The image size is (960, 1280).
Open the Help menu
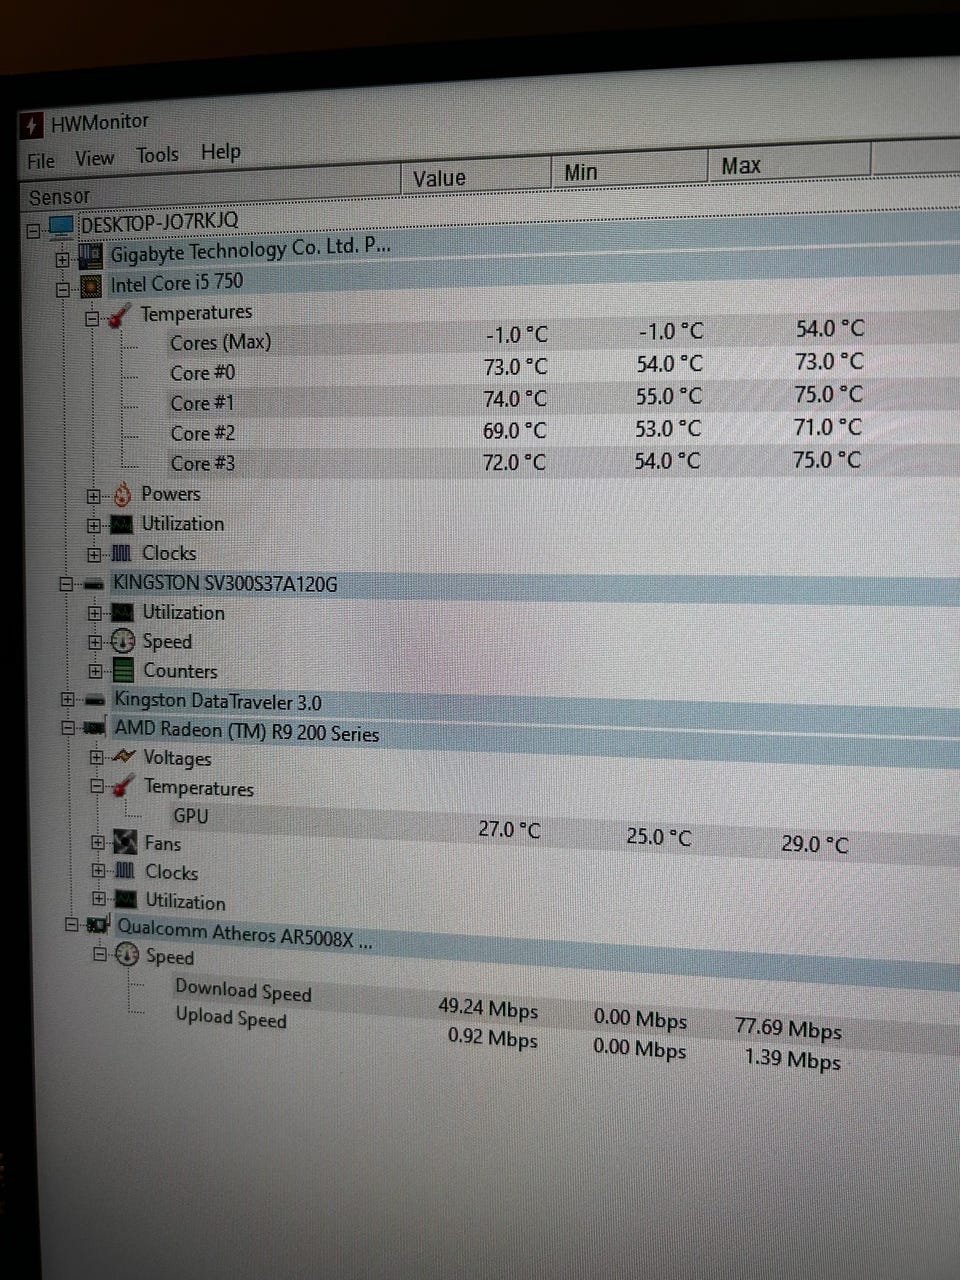(220, 152)
